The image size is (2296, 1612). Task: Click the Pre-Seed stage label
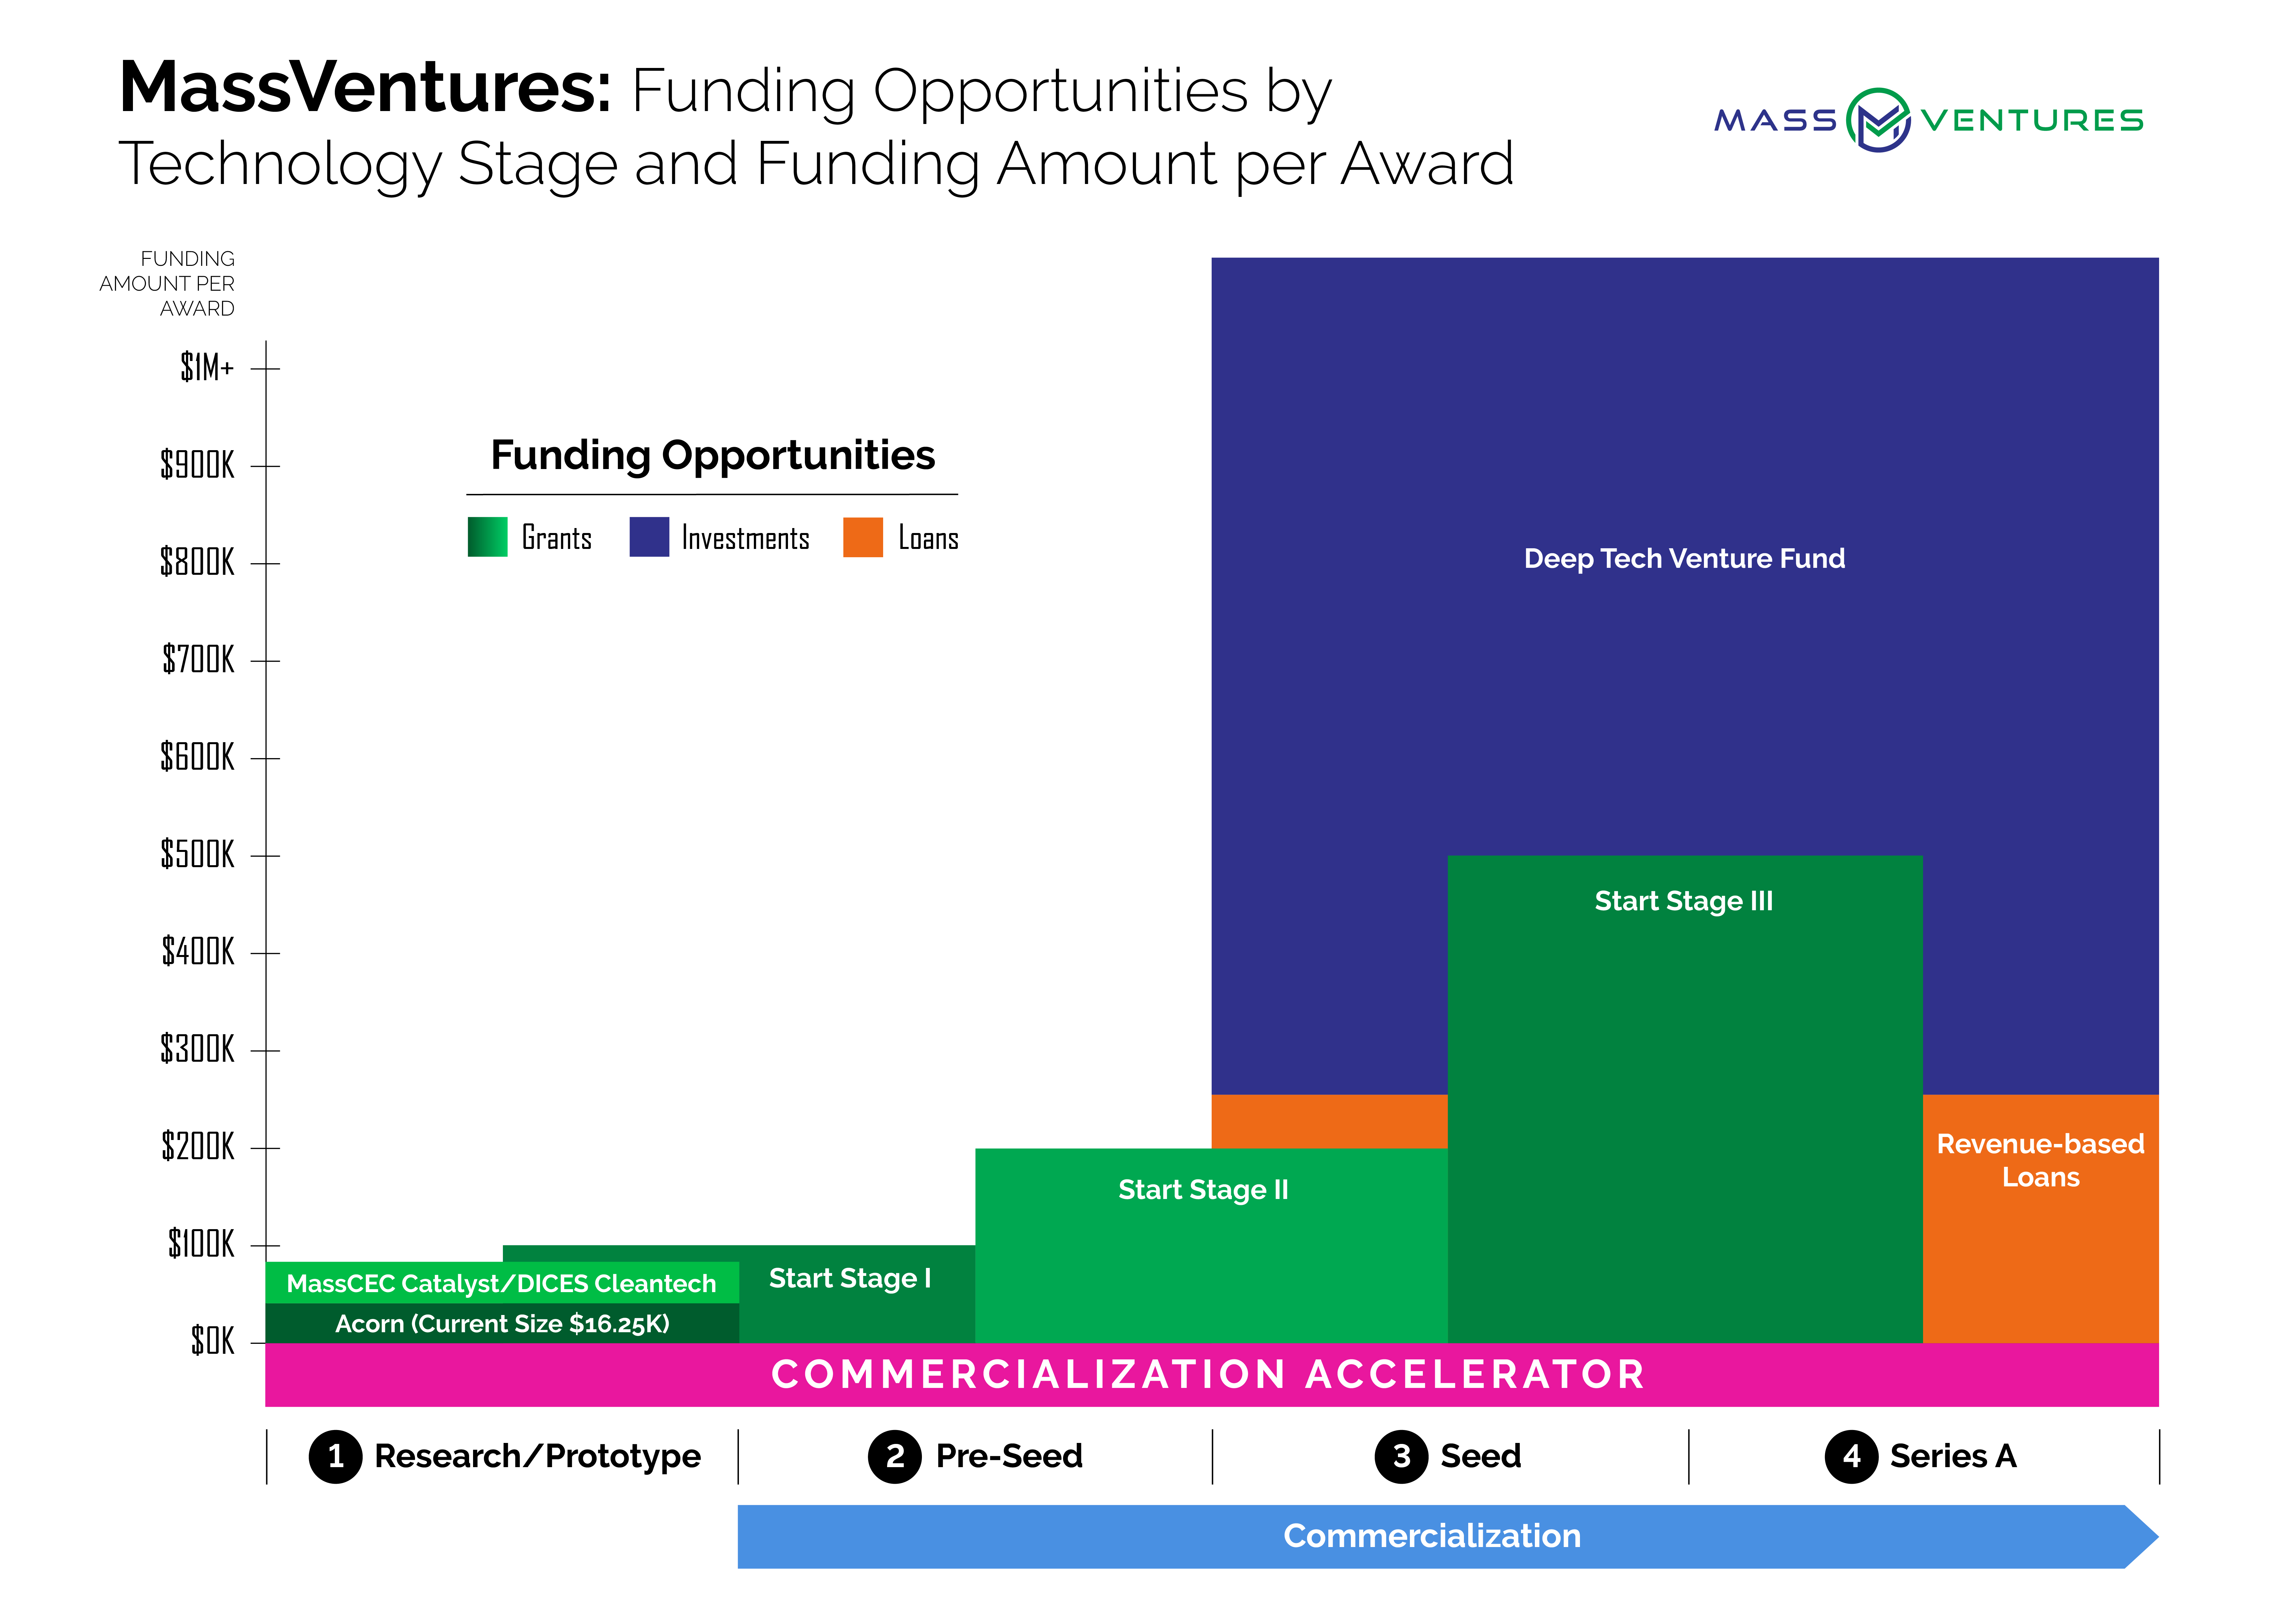(x=1009, y=1456)
